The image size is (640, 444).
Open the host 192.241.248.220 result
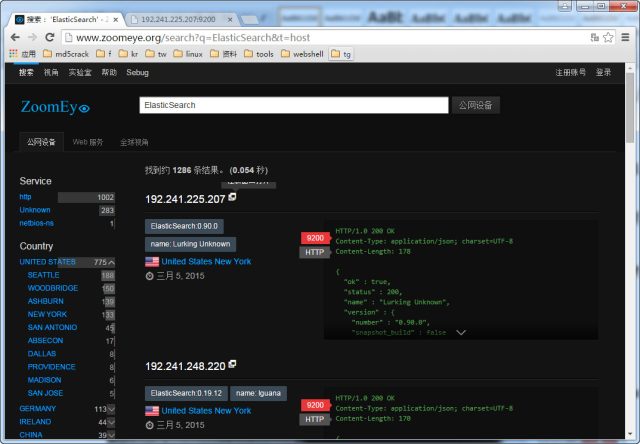[185, 366]
